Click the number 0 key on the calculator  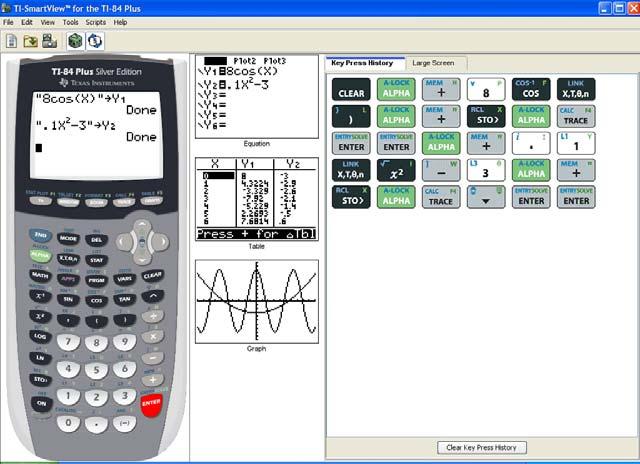pyautogui.click(x=68, y=423)
